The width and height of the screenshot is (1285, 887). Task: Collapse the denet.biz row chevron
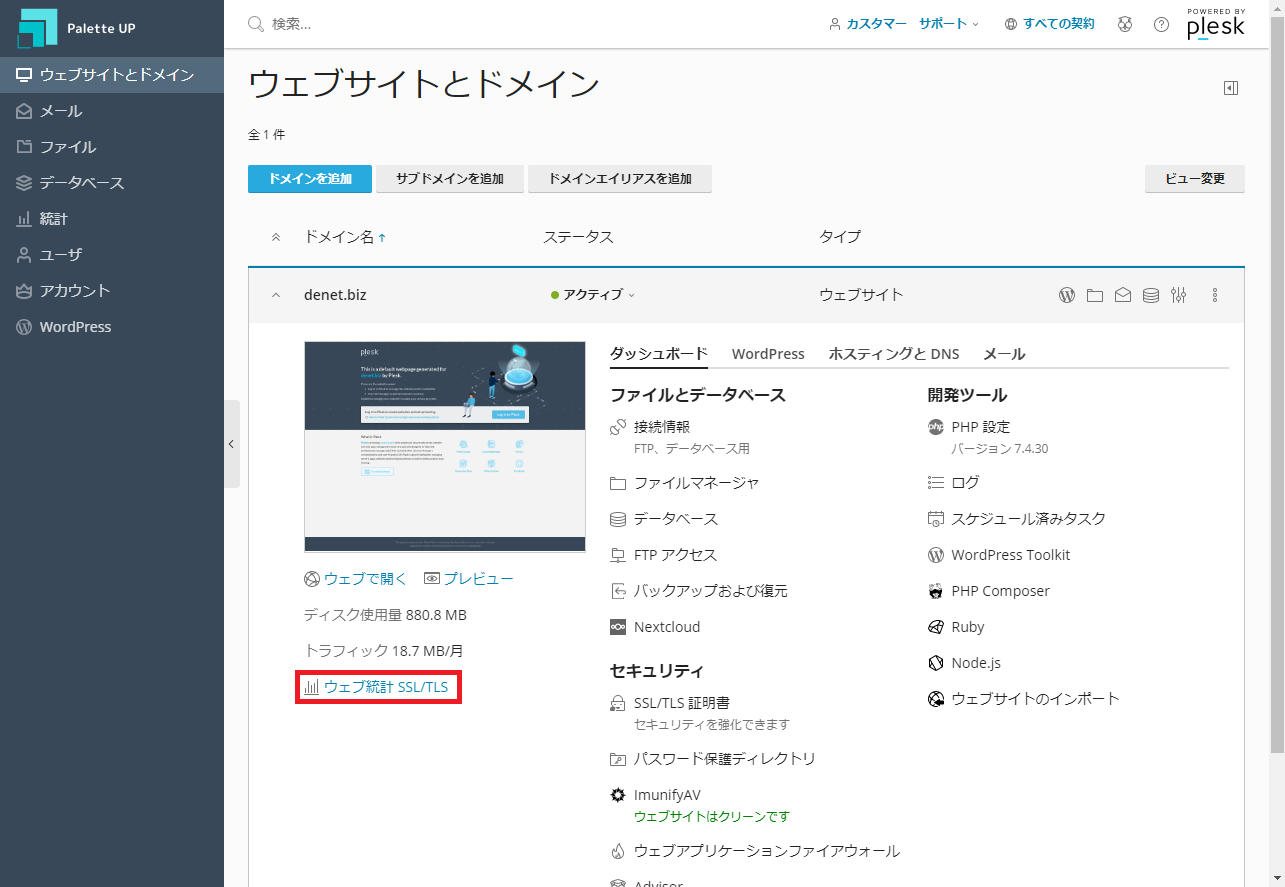pos(276,295)
